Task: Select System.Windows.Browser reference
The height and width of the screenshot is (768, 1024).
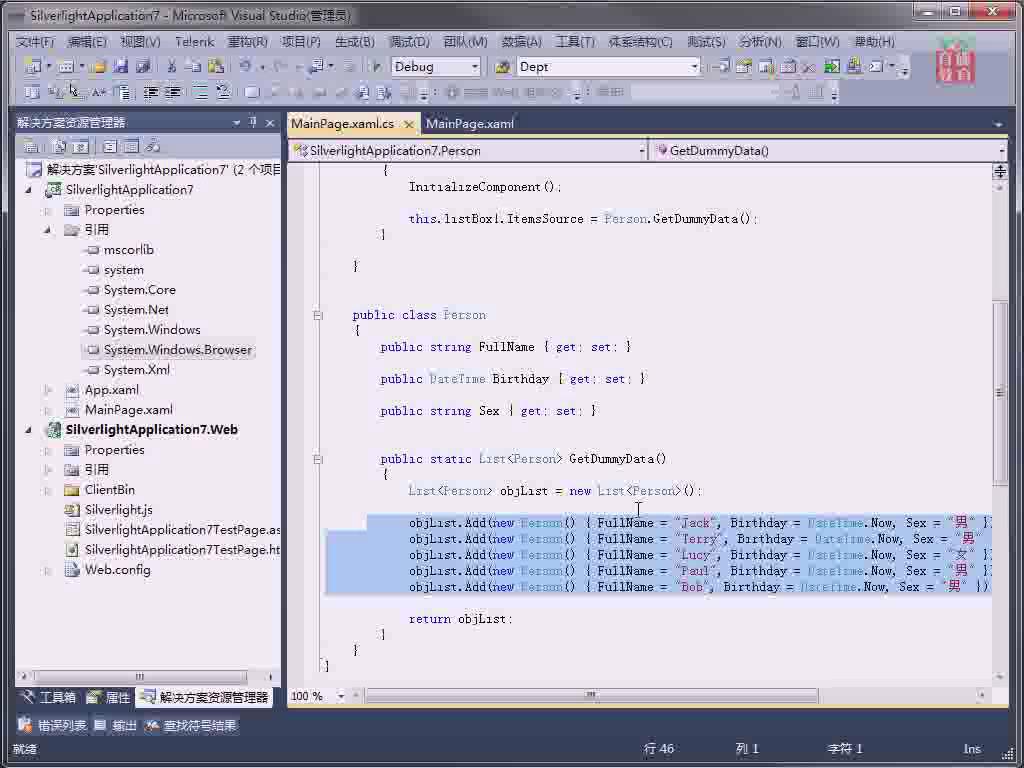Action: pos(178,350)
